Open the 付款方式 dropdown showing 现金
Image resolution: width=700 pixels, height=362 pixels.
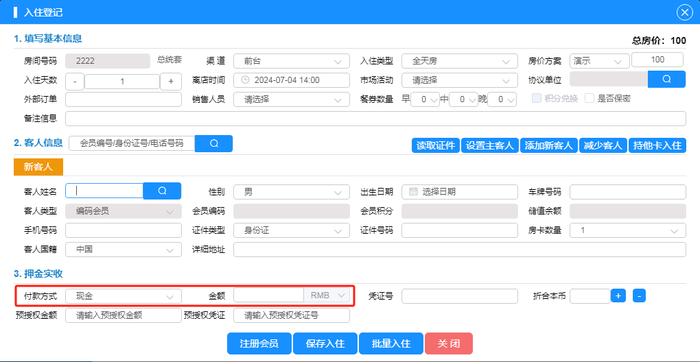[x=123, y=296]
